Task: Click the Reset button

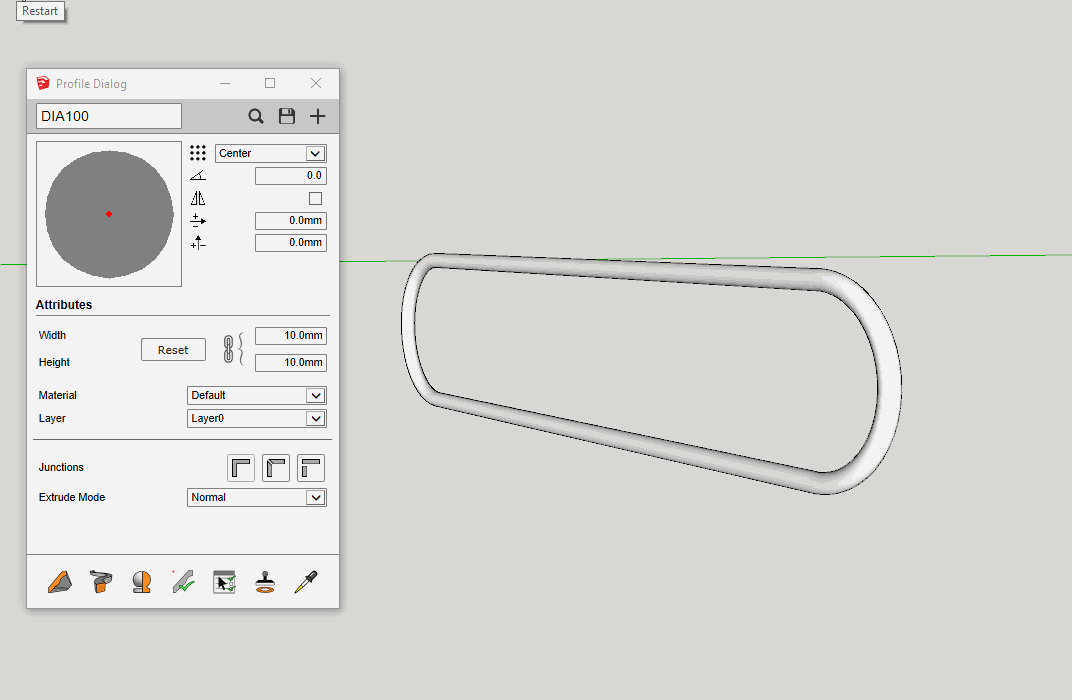Action: 173,350
